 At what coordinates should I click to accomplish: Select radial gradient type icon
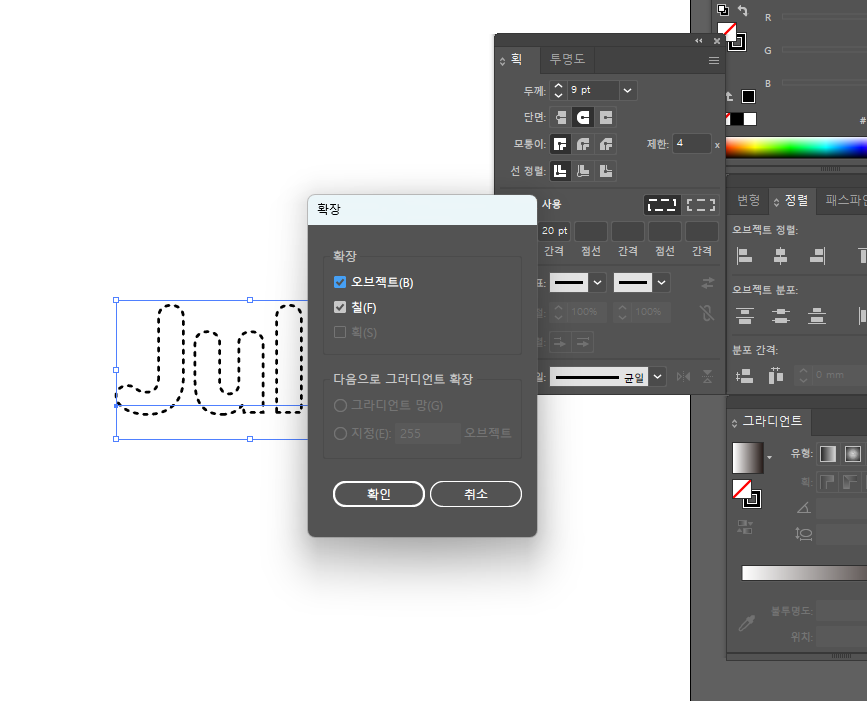(x=853, y=454)
